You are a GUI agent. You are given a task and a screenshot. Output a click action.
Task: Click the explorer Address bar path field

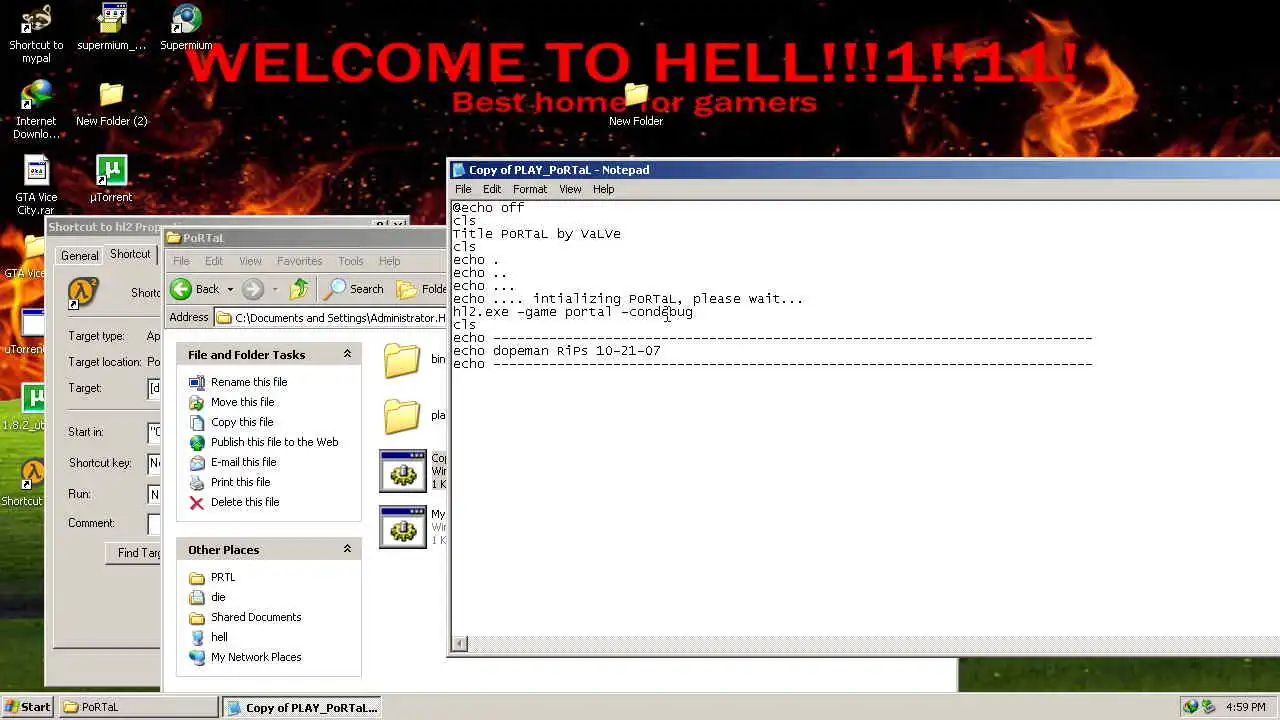tap(330, 318)
